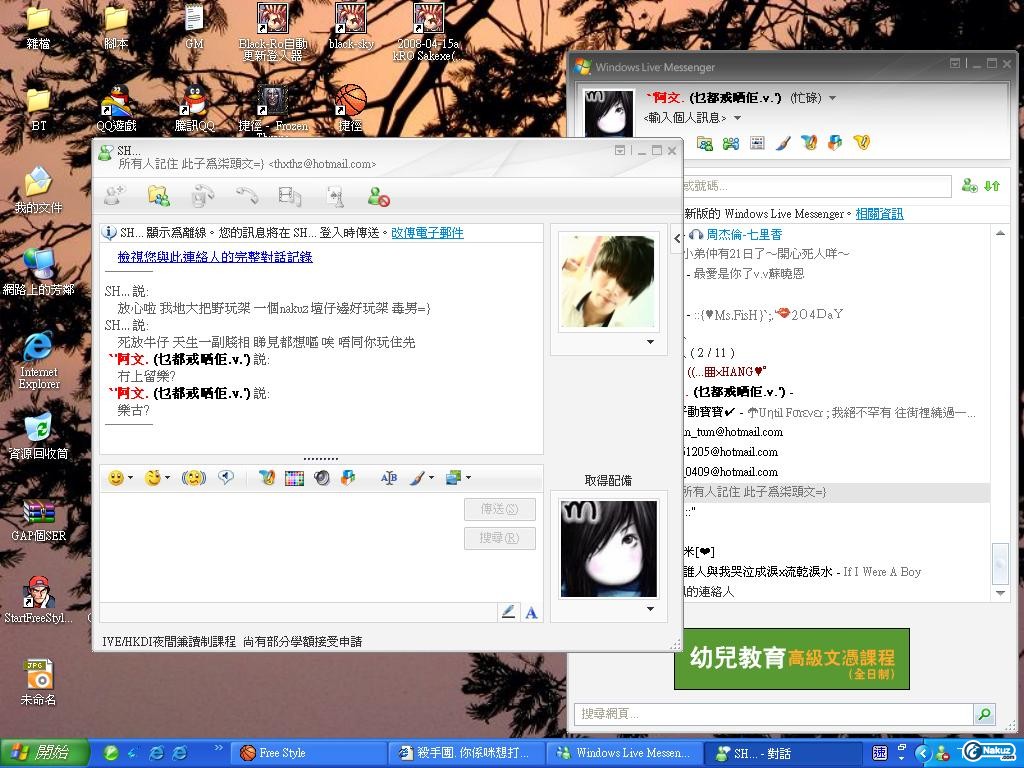Screen dimensions: 1024x768
Task: Open the chat window show-menu button
Action: pyautogui.click(x=620, y=150)
